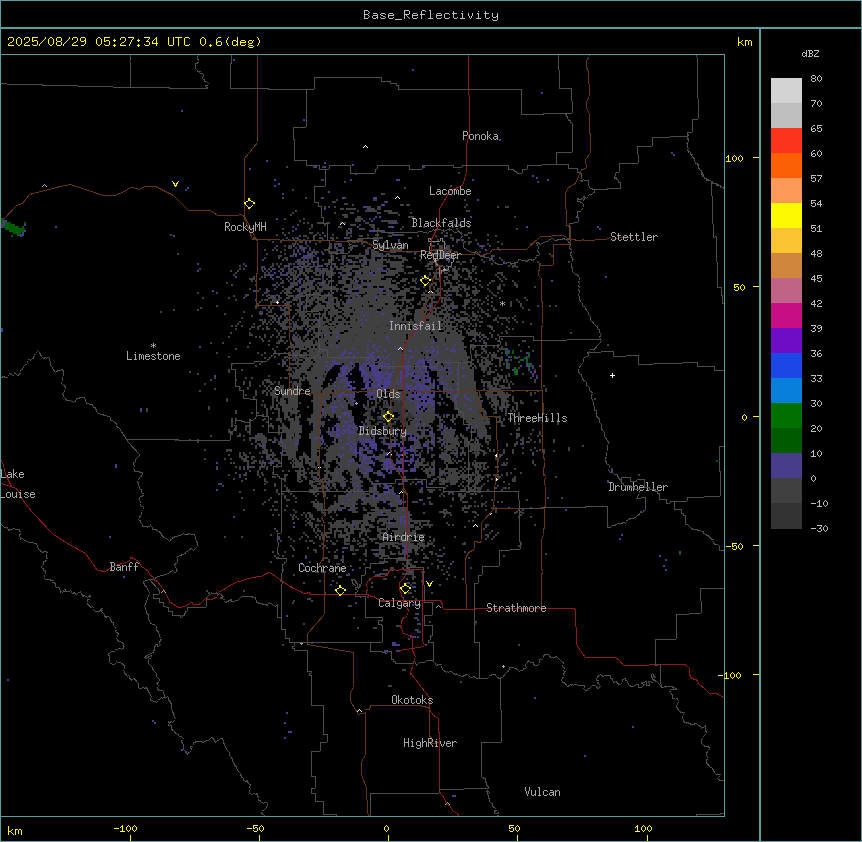Click the yellow diamond marker south of RedDeer
The width and height of the screenshot is (862, 842).
pos(425,281)
